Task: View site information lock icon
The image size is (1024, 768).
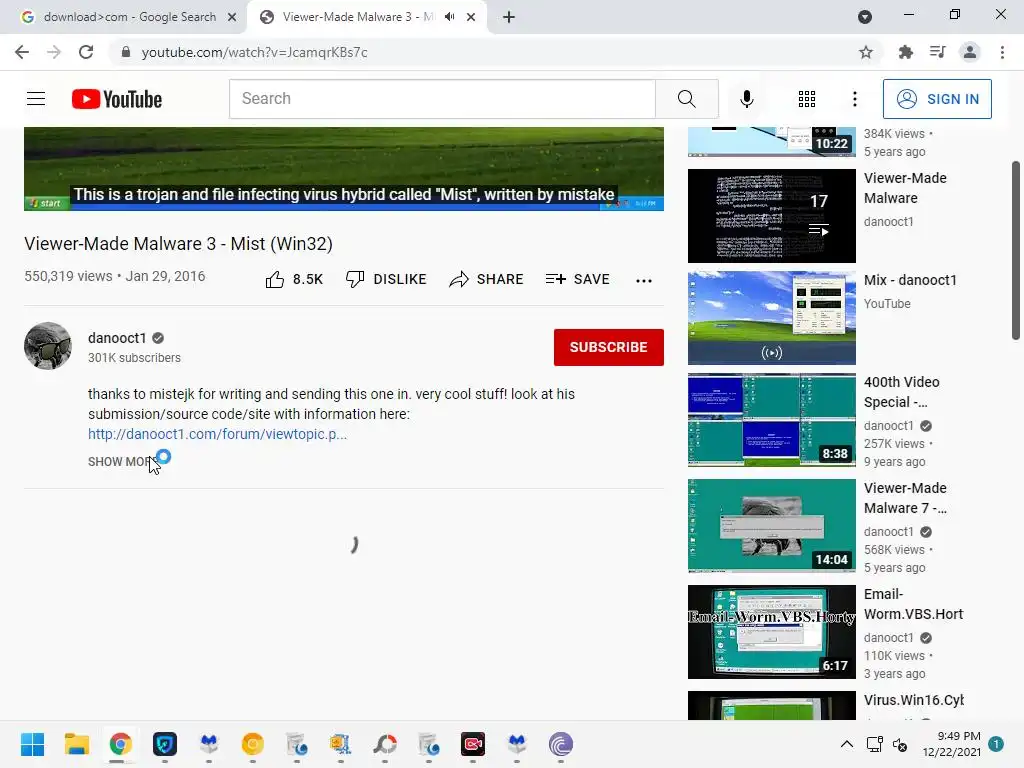Action: click(125, 52)
